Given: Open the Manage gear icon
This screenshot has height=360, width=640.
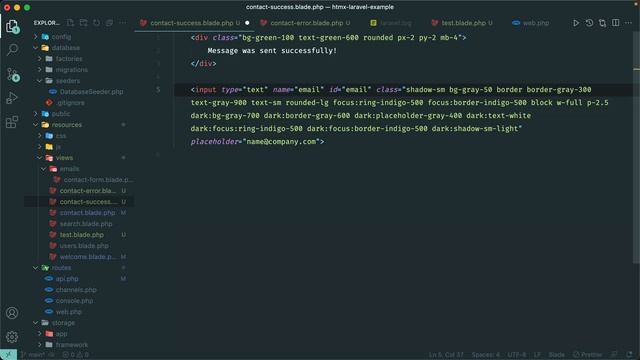Looking at the screenshot, I should coord(12,336).
